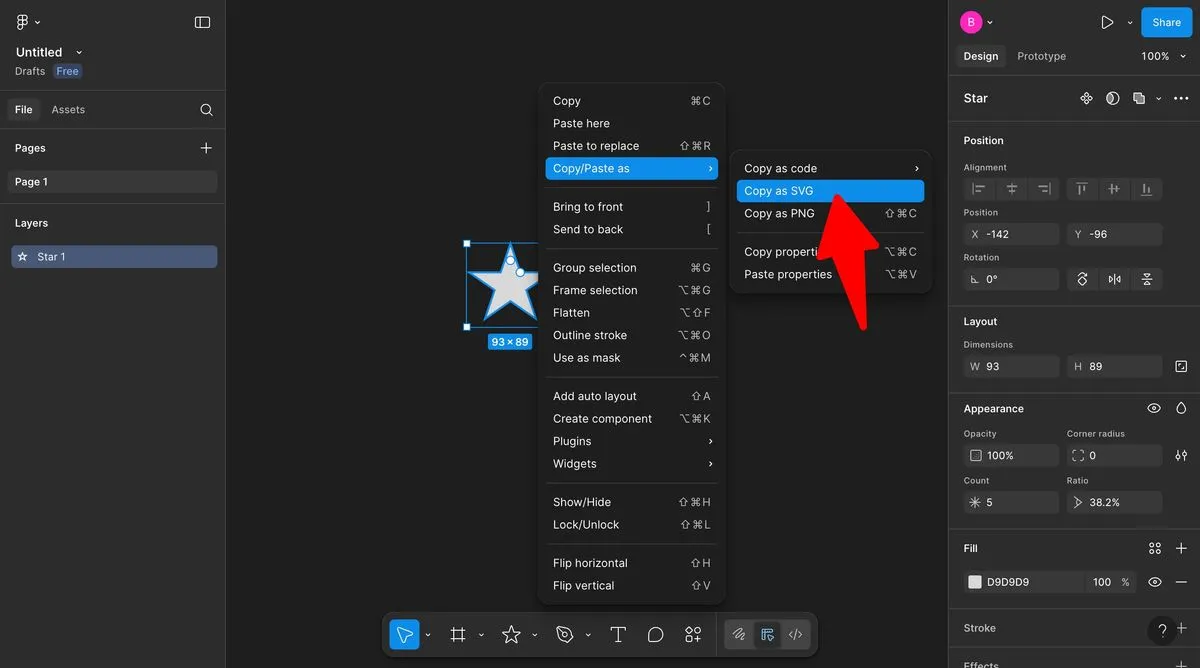The height and width of the screenshot is (668, 1200).
Task: Click the search icon in left panel
Action: (x=206, y=110)
